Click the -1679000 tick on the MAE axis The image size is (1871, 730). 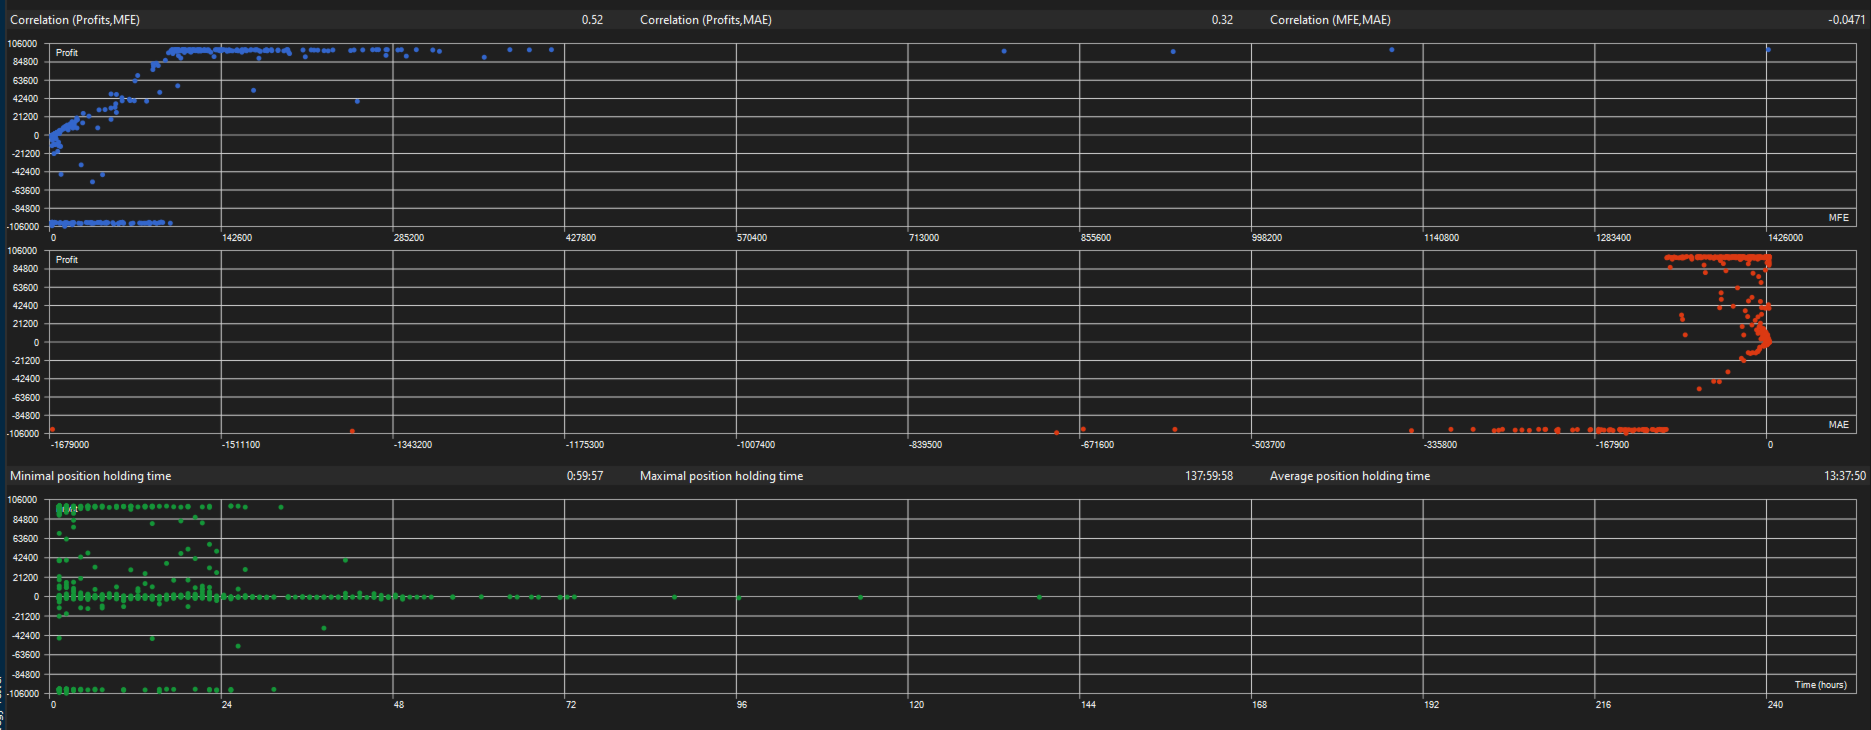70,445
